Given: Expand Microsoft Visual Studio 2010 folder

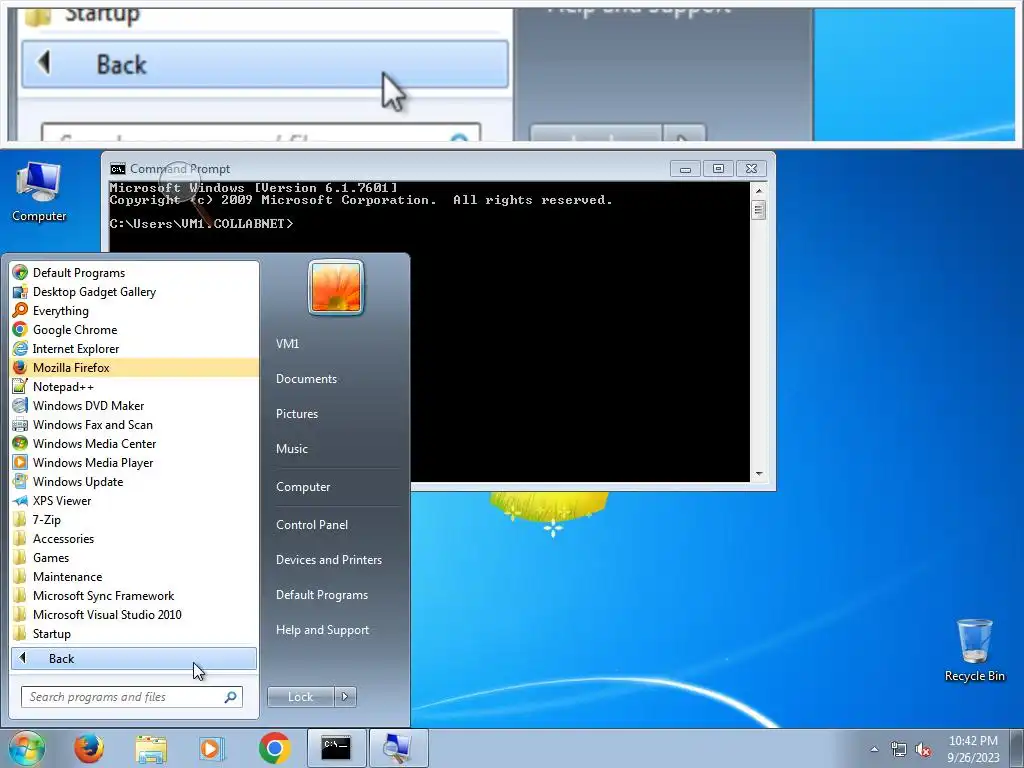Looking at the screenshot, I should (x=134, y=615).
